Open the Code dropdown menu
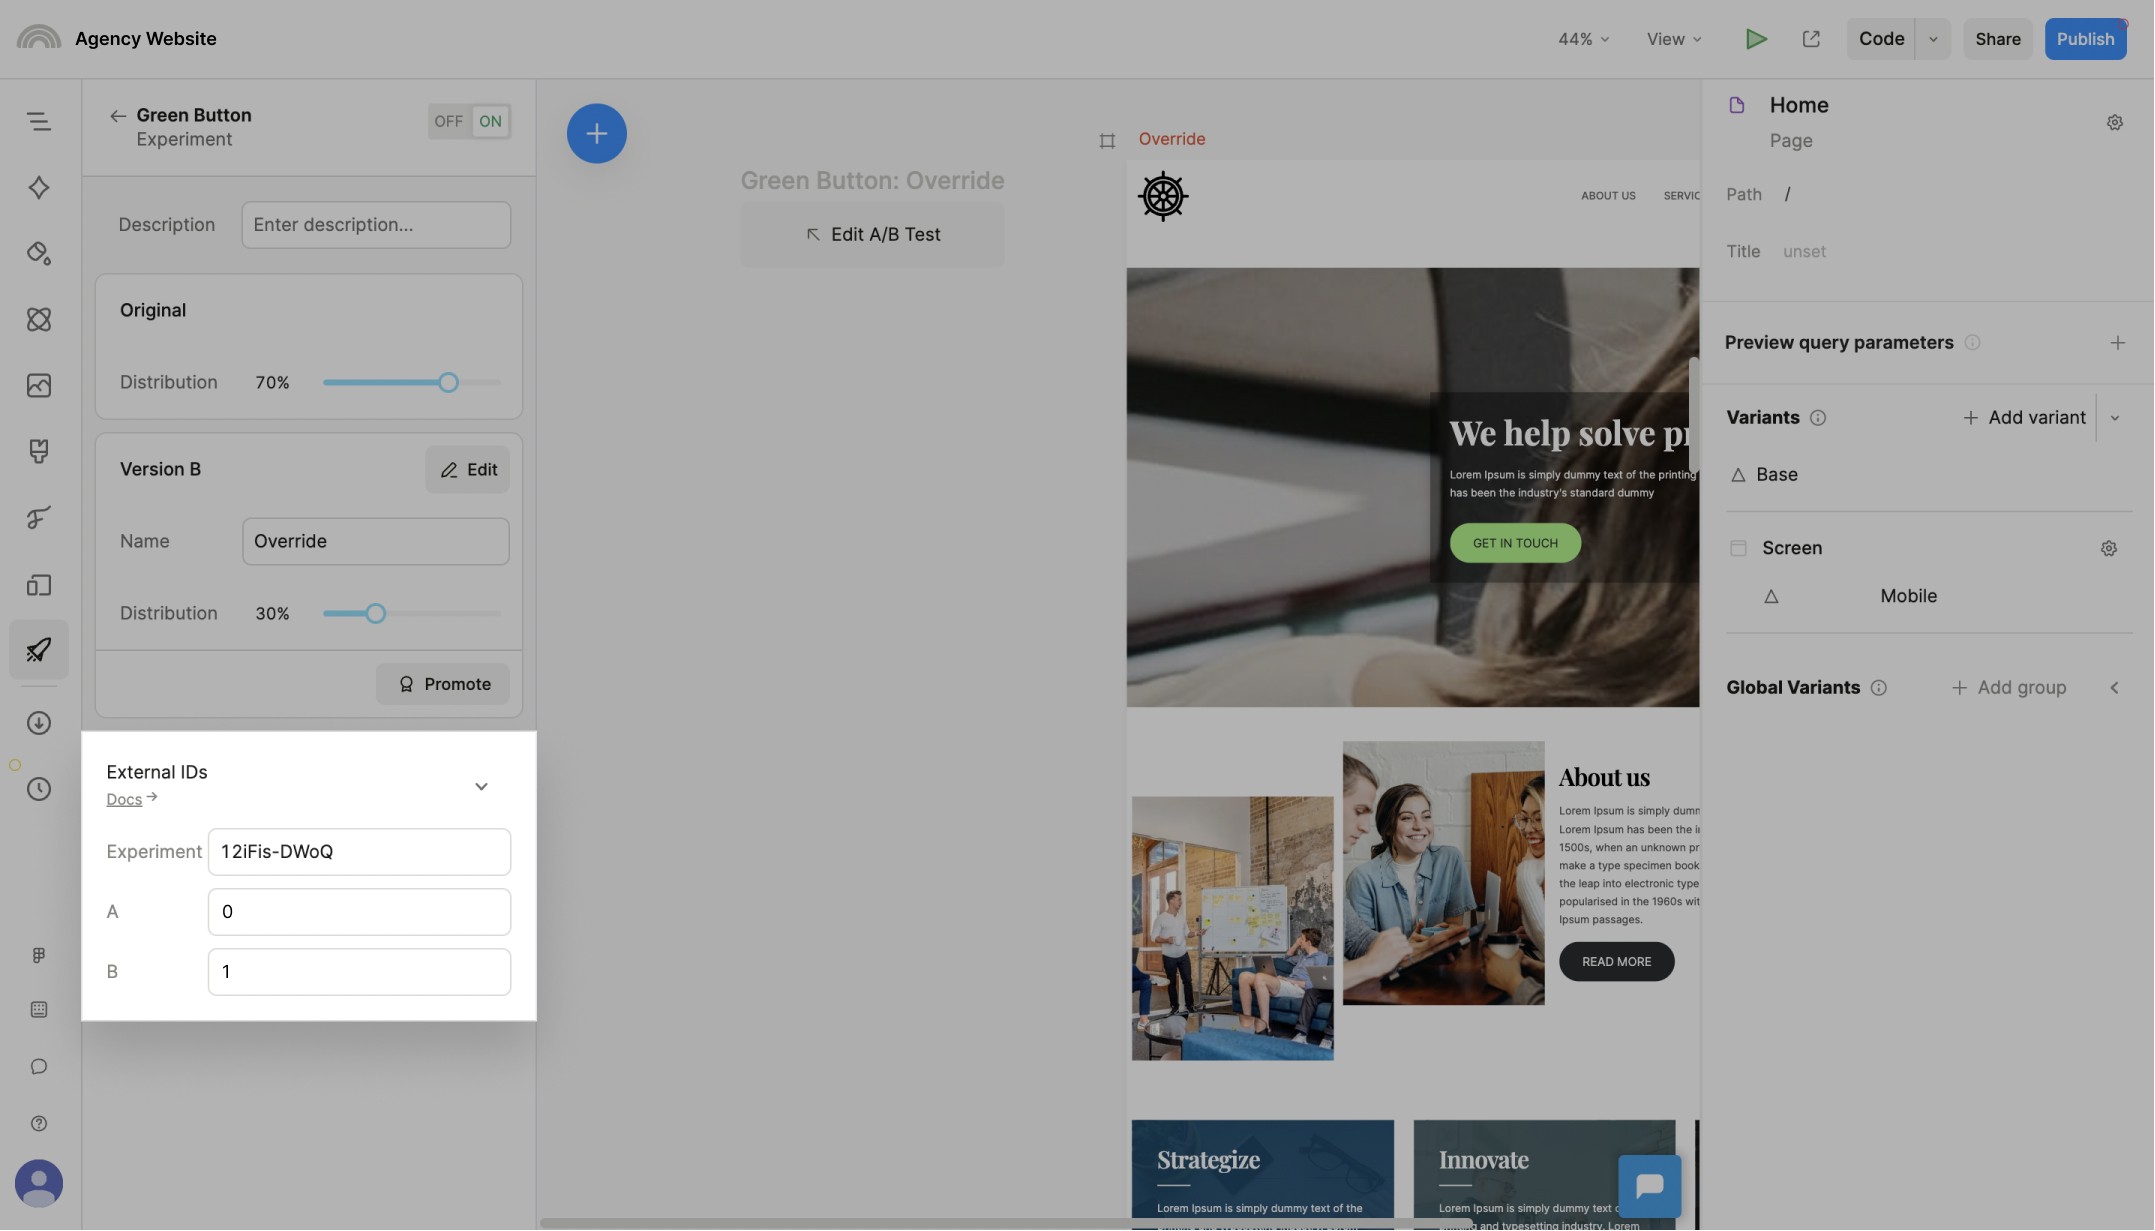The image size is (2155, 1231). point(1932,39)
